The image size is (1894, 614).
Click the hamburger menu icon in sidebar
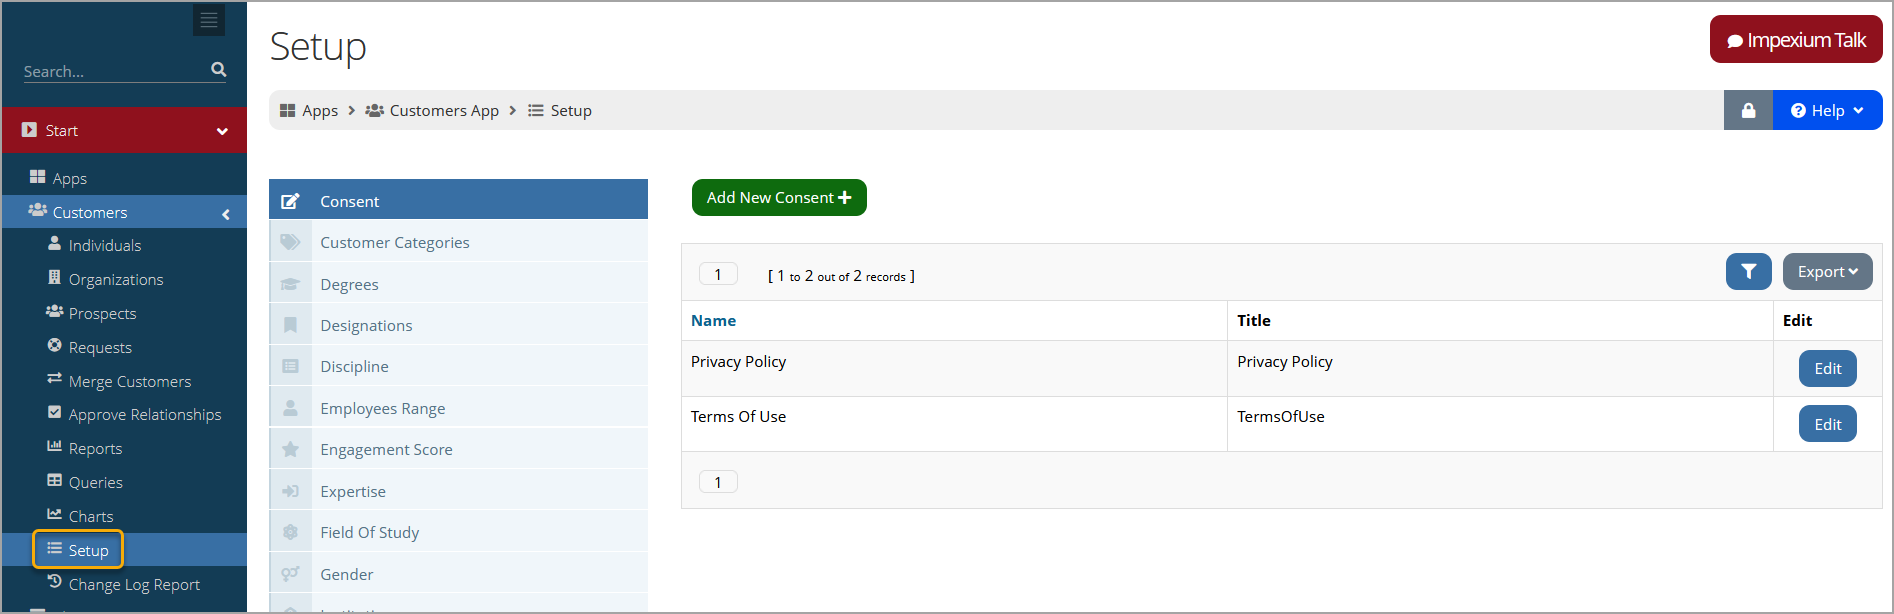click(x=209, y=20)
